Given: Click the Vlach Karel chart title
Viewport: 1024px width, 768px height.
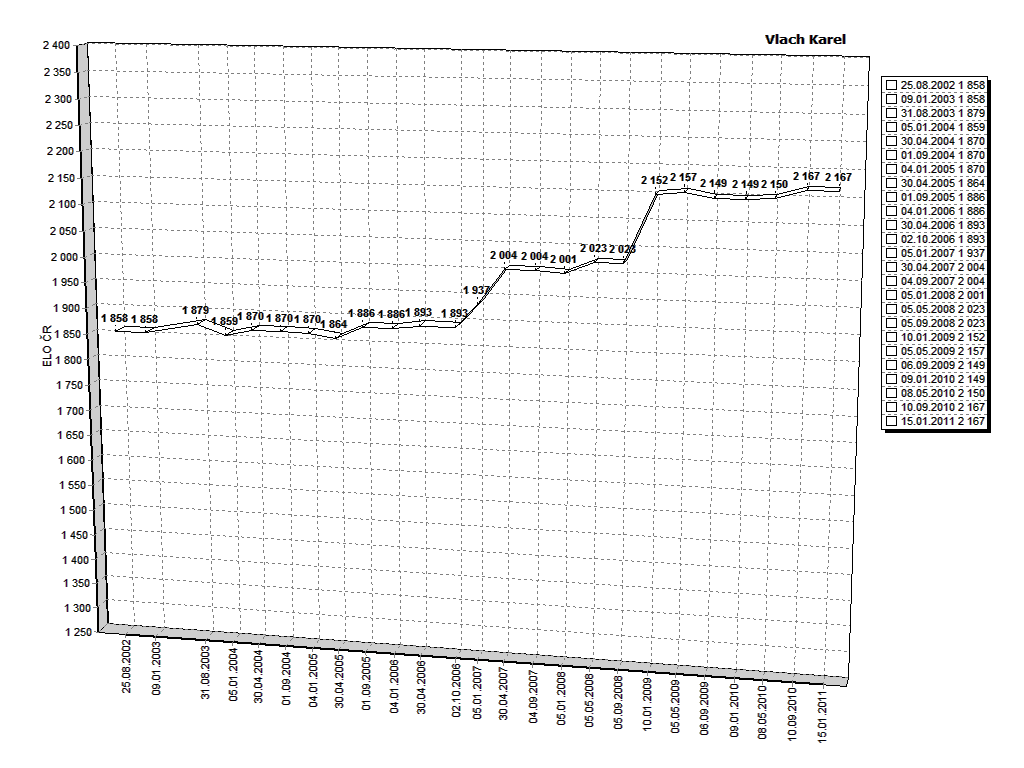Looking at the screenshot, I should pyautogui.click(x=805, y=40).
